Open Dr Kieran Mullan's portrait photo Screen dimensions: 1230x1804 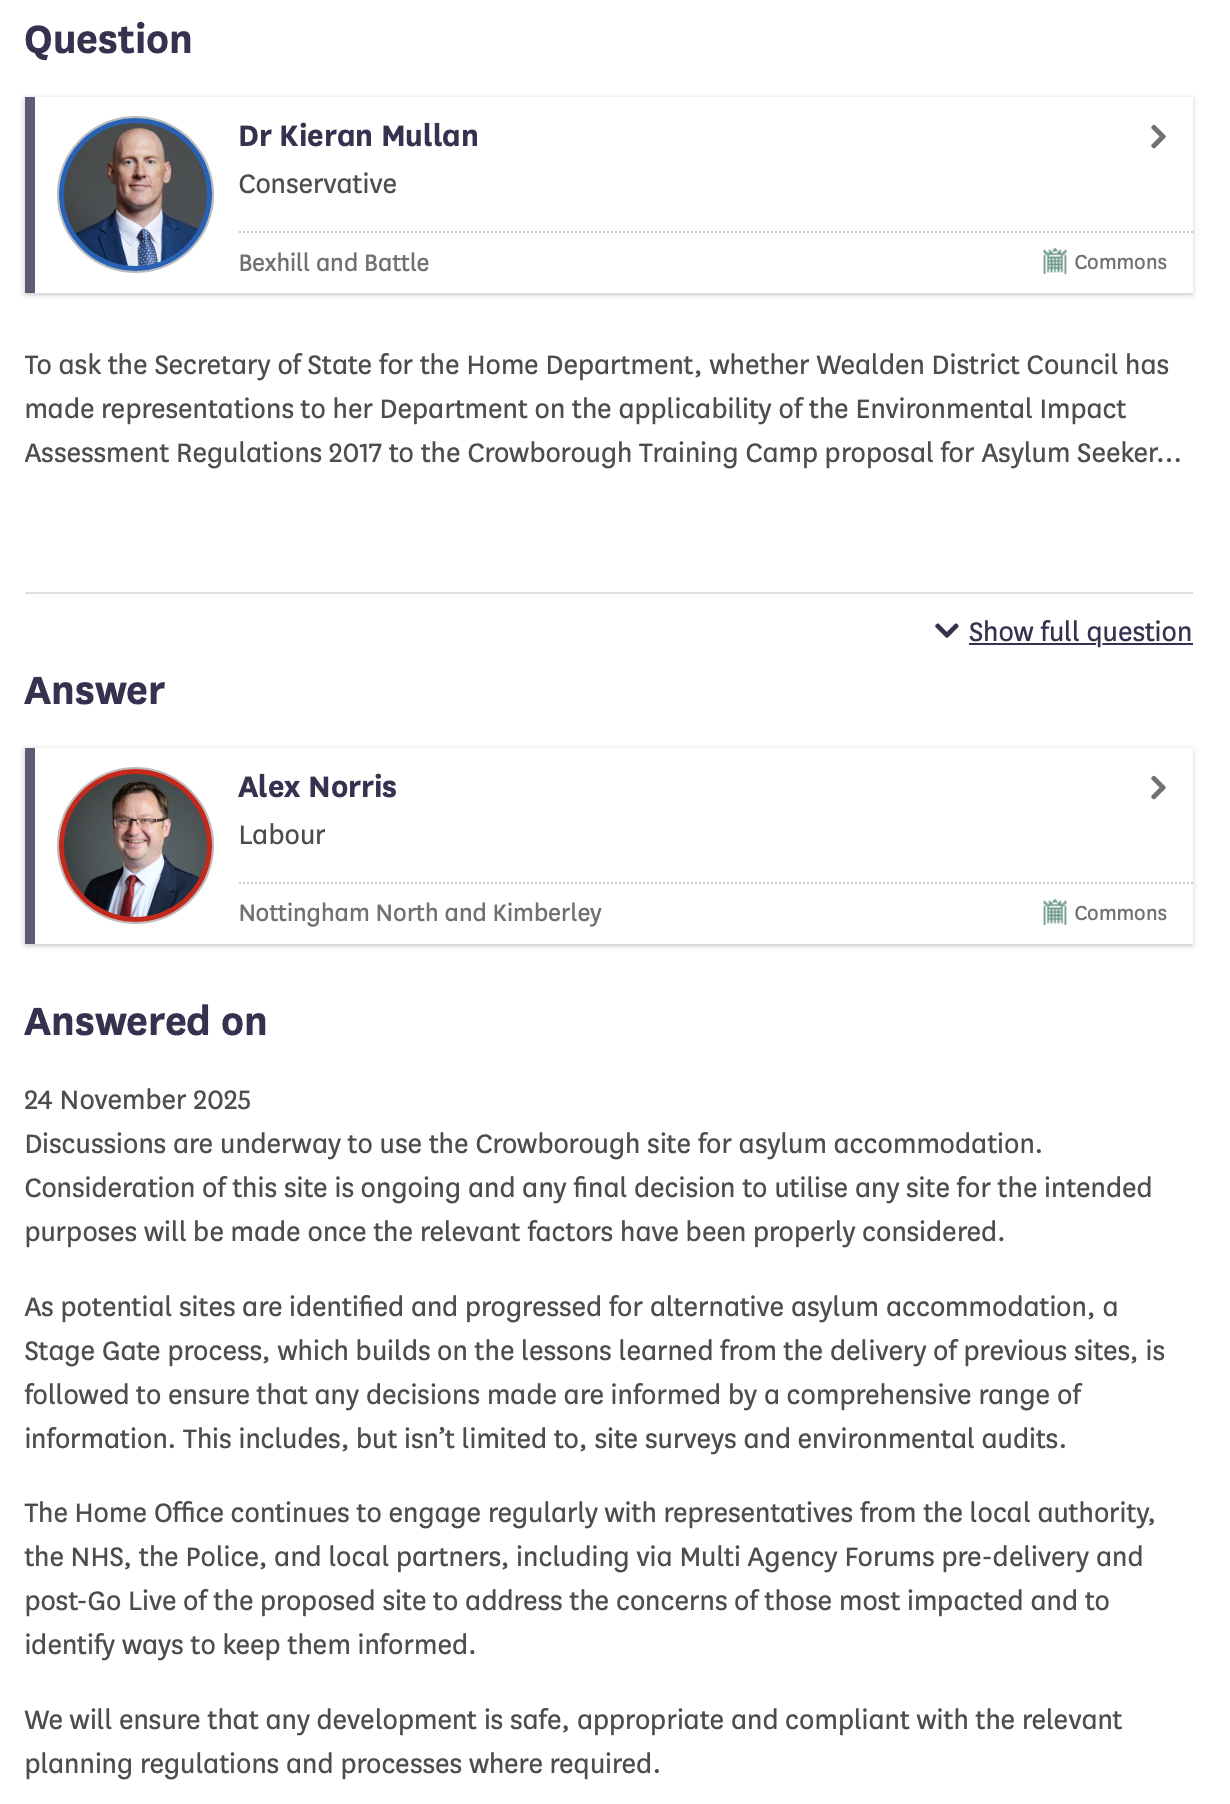(136, 195)
